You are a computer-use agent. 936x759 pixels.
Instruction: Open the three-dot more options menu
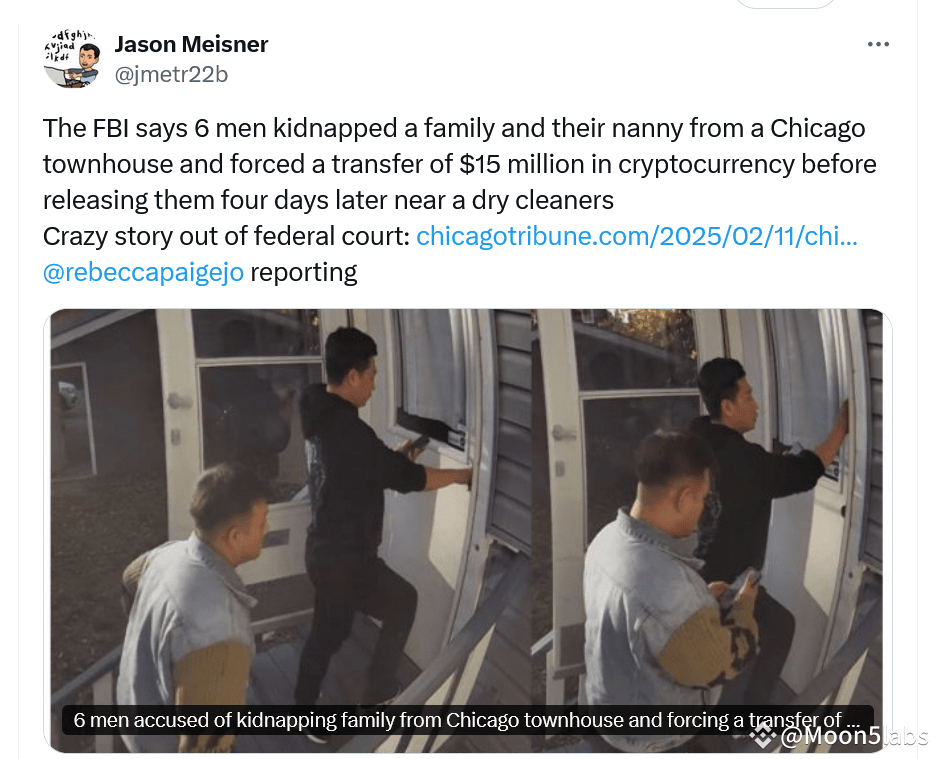pyautogui.click(x=878, y=44)
